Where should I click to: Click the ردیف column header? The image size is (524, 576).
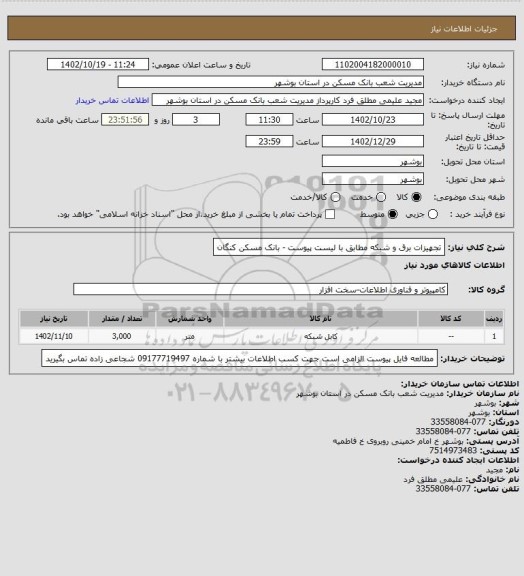[x=494, y=318]
